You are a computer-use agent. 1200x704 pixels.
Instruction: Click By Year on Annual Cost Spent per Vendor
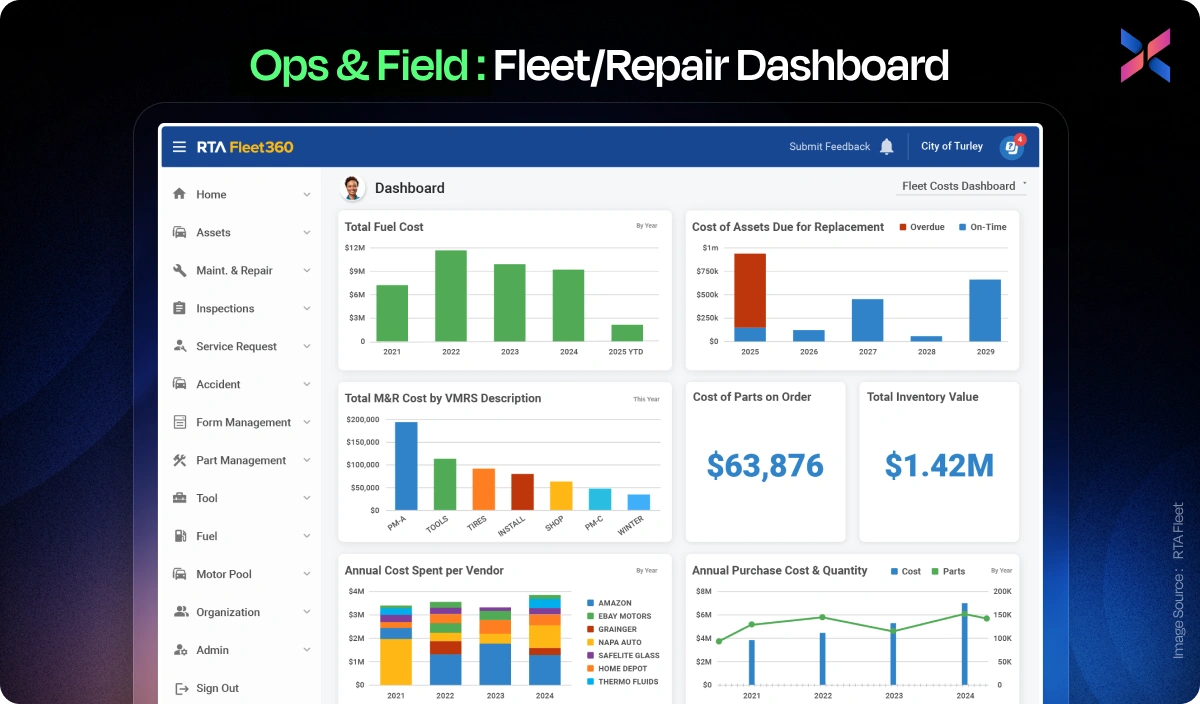pyautogui.click(x=647, y=570)
